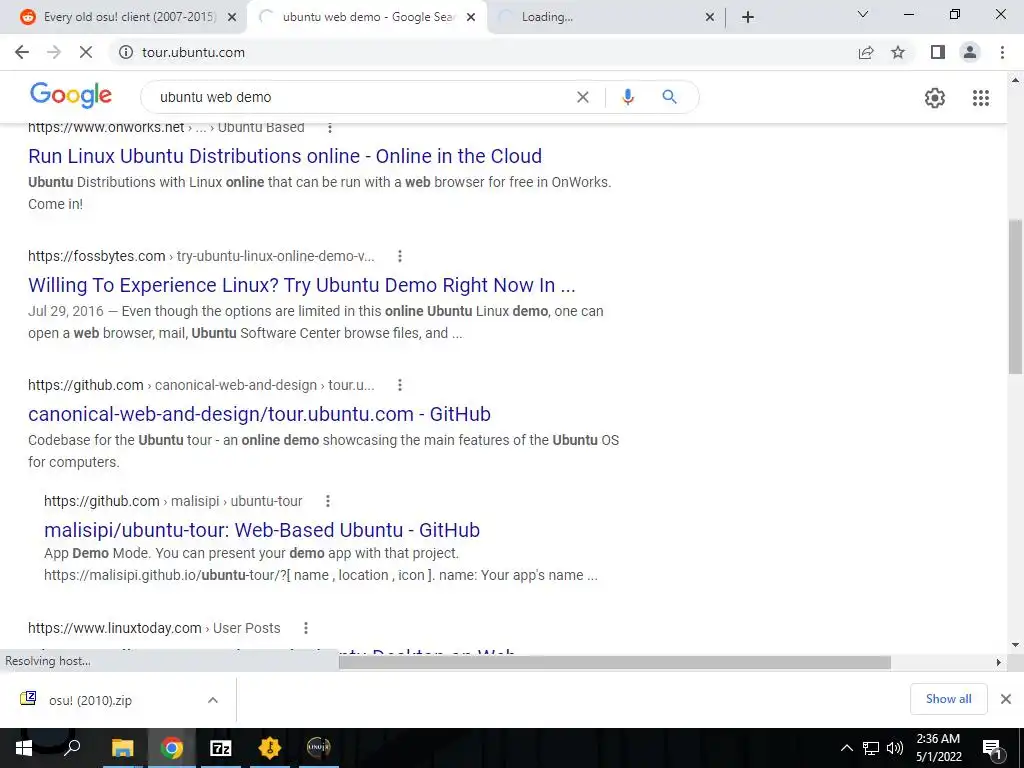Screen dimensions: 1024x768
Task: Open canonical-web-and-design/tour.ubuntu.com GitHub link
Action: click(x=259, y=414)
